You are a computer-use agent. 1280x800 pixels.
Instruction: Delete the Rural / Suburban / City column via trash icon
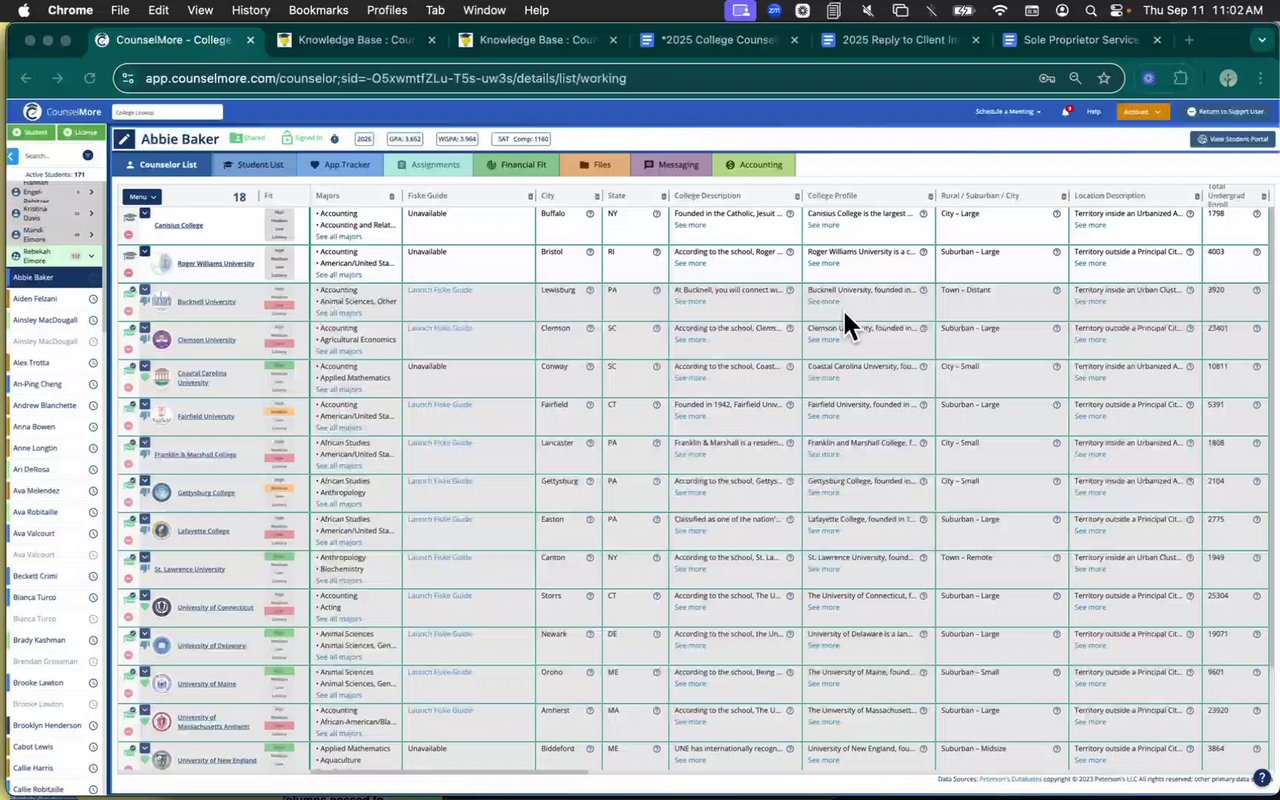[x=1063, y=196]
